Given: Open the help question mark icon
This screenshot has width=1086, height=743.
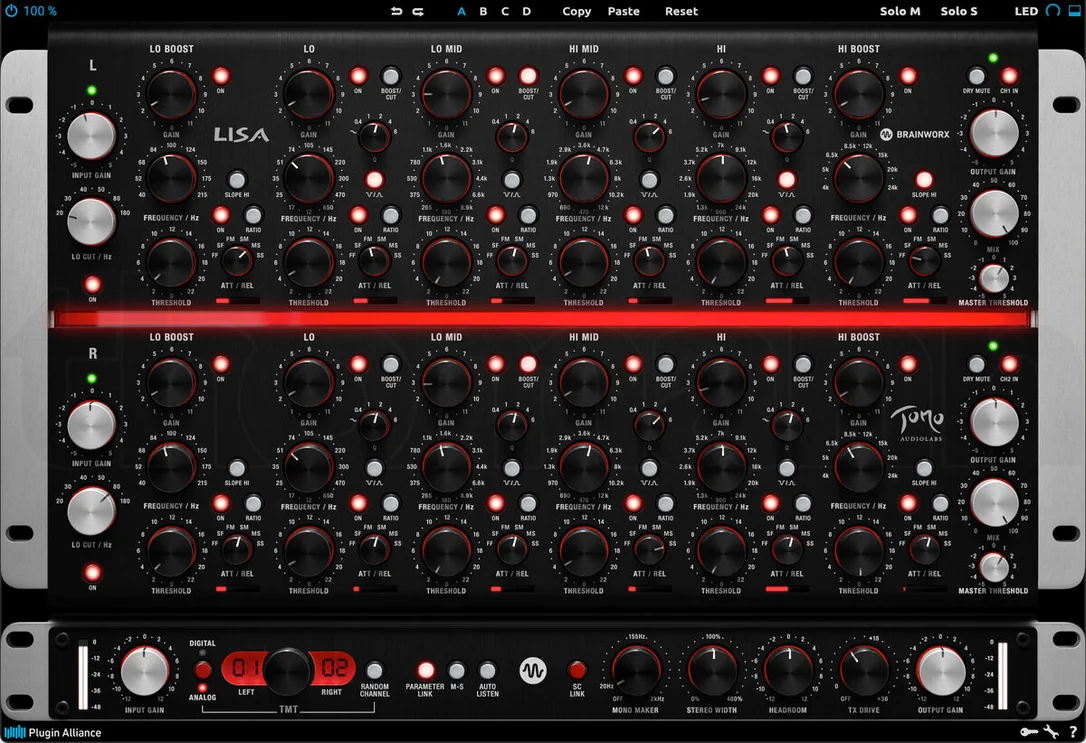Looking at the screenshot, I should pos(1073,732).
